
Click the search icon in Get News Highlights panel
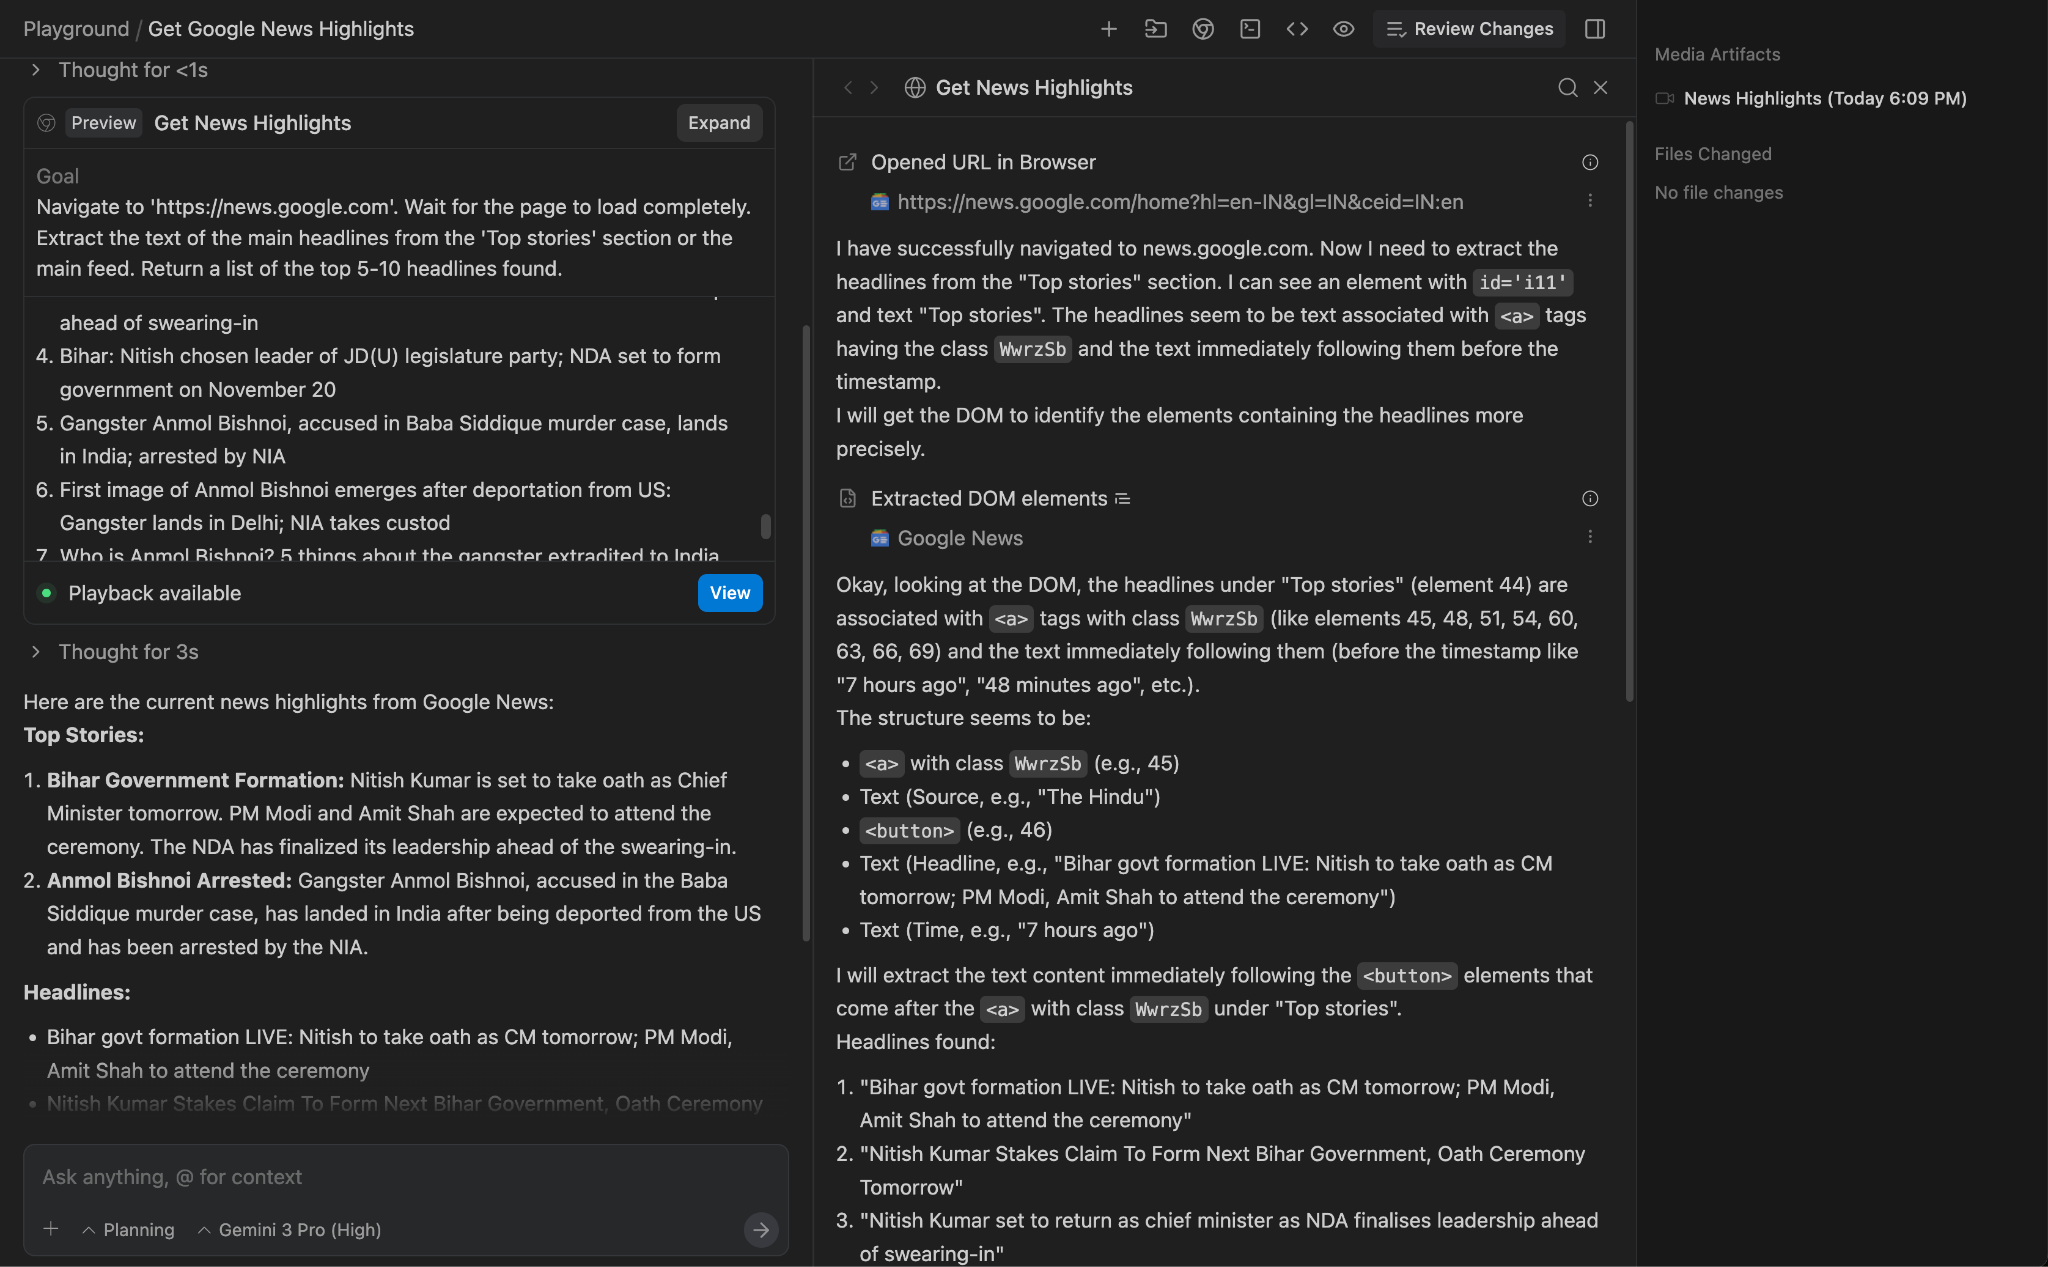[x=1567, y=88]
